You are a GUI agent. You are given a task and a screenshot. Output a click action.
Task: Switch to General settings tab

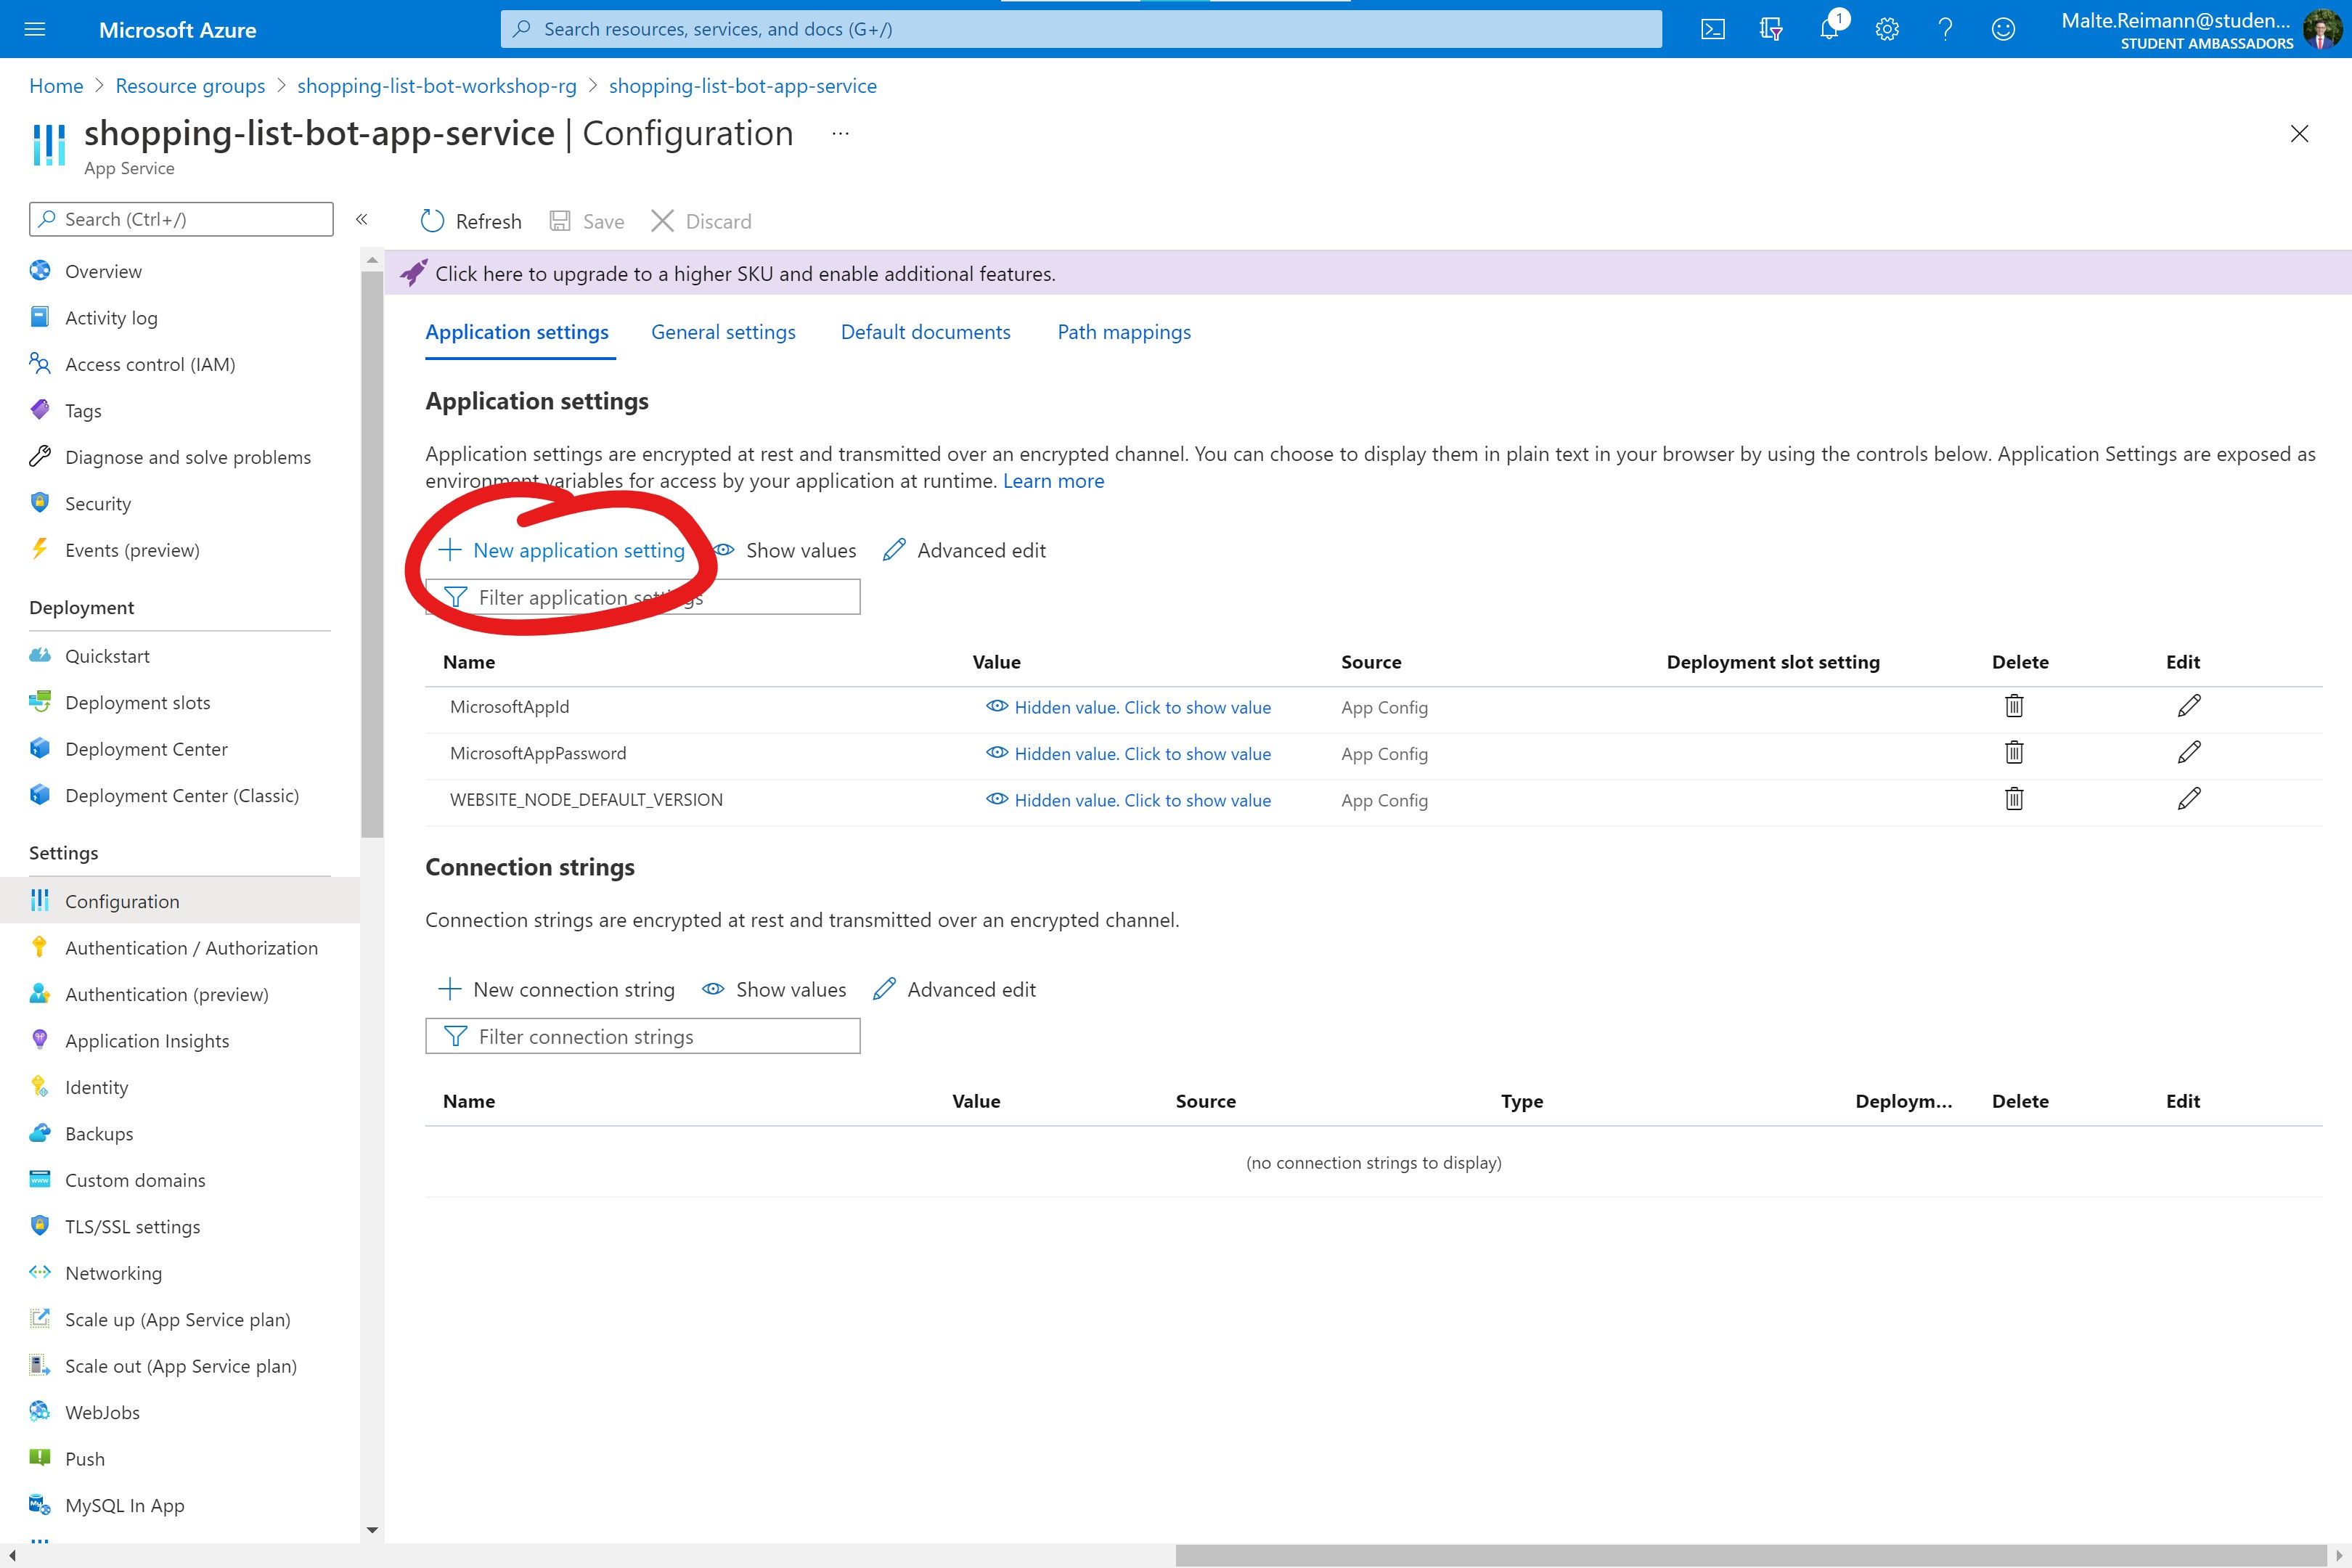723,332
